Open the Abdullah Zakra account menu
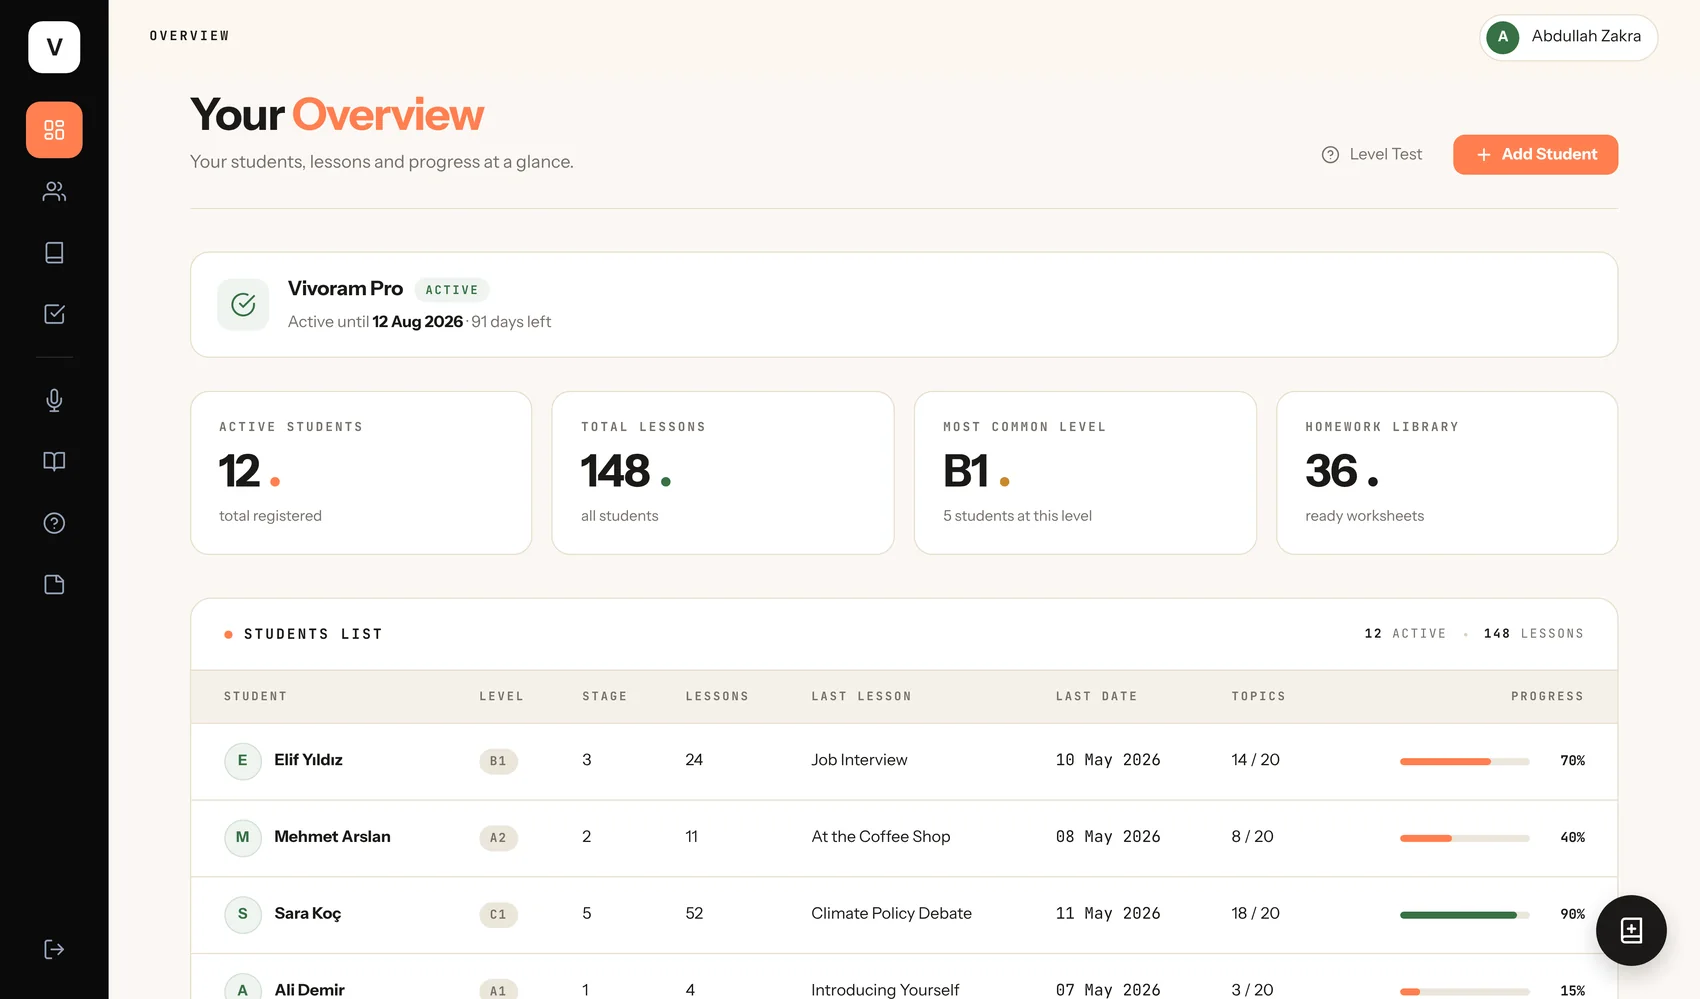This screenshot has width=1700, height=999. [1568, 37]
